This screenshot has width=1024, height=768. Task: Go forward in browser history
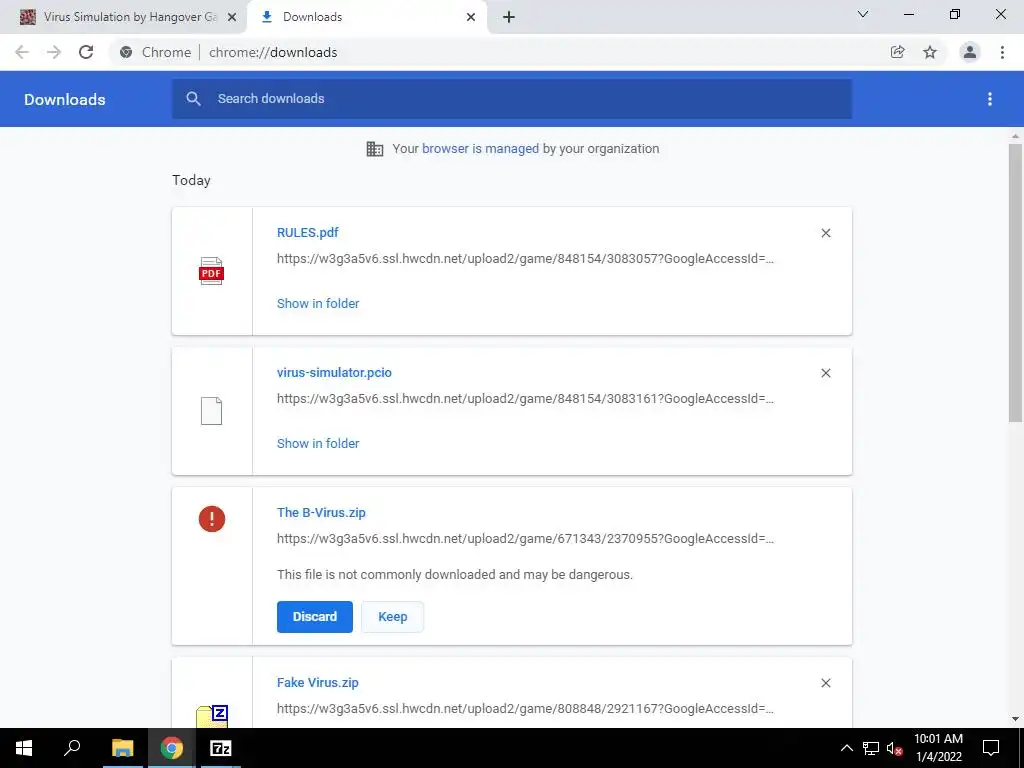pos(54,52)
